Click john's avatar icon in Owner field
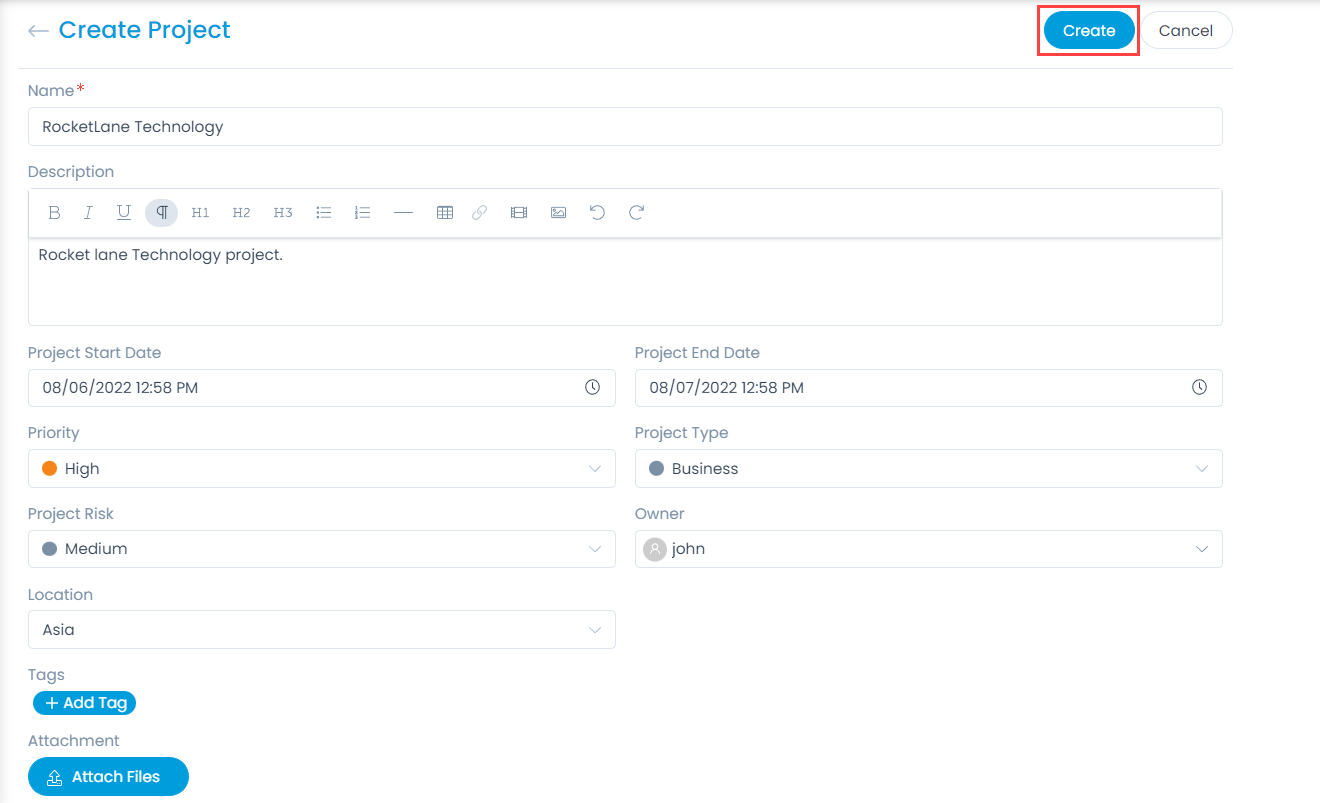This screenshot has width=1320, height=803. pos(655,549)
